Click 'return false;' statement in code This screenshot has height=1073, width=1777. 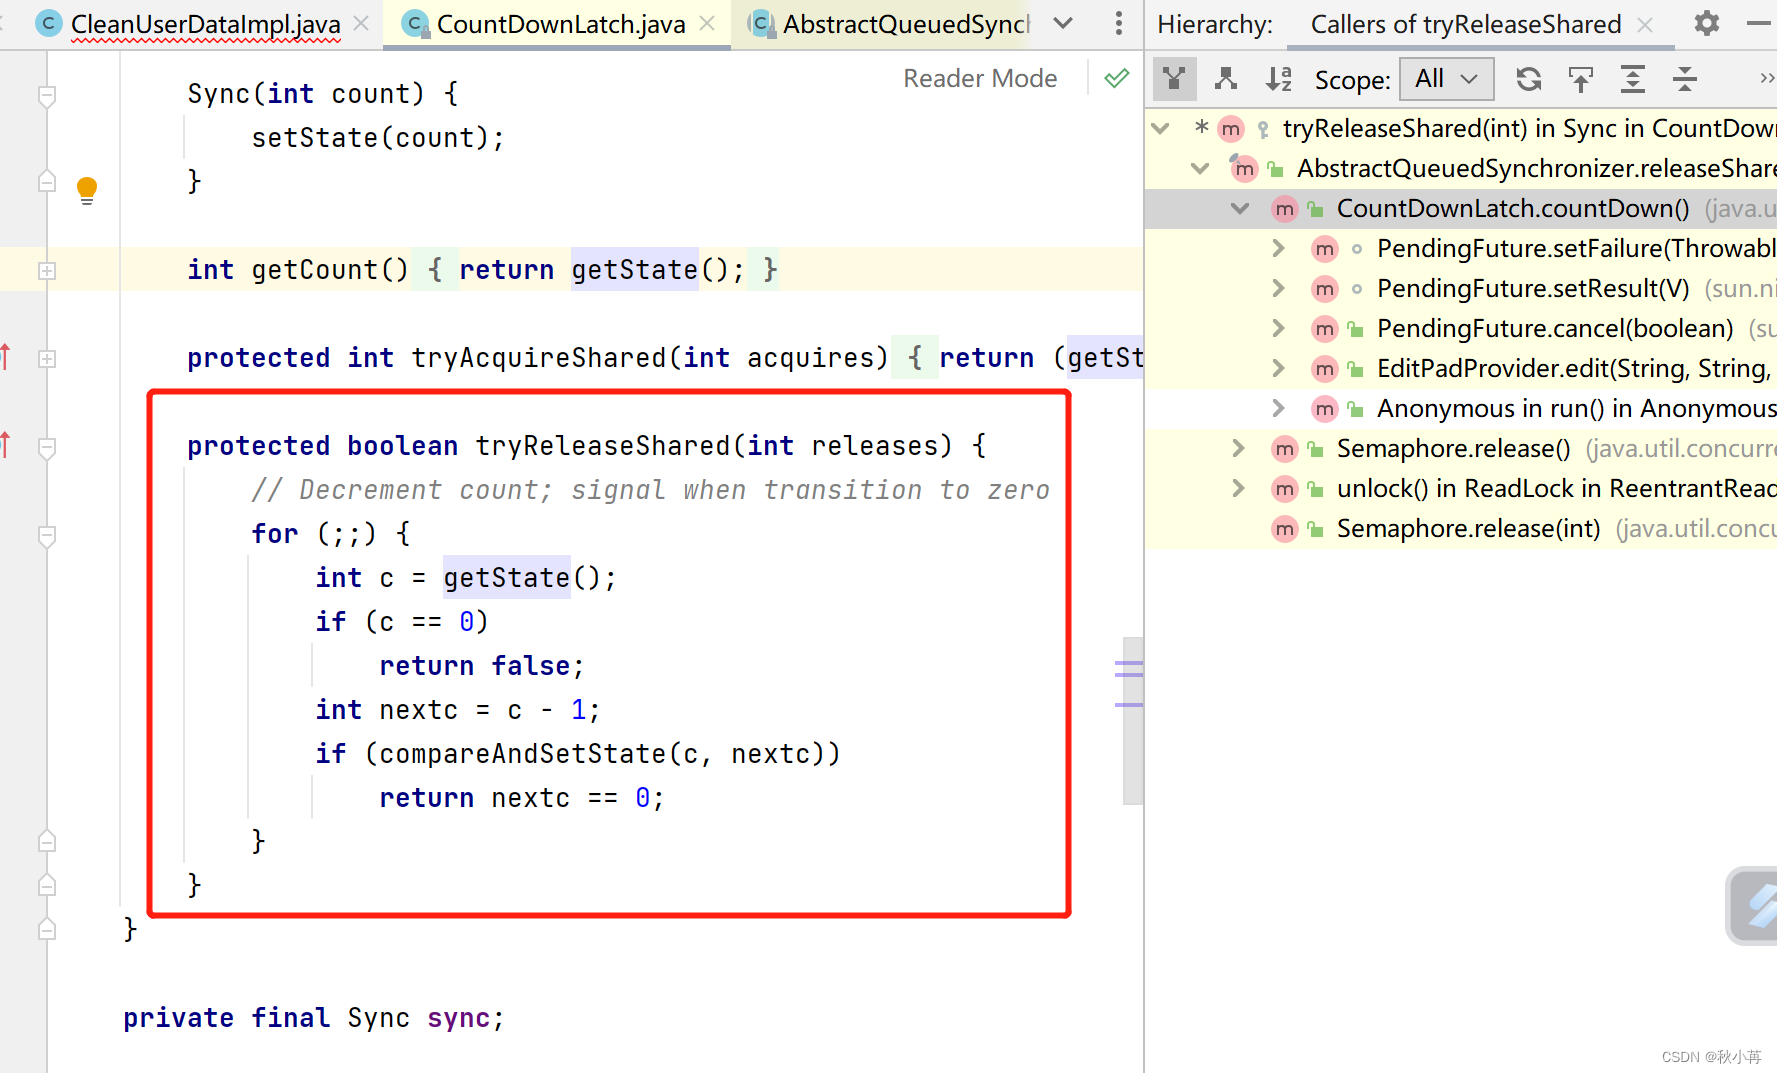(x=481, y=666)
